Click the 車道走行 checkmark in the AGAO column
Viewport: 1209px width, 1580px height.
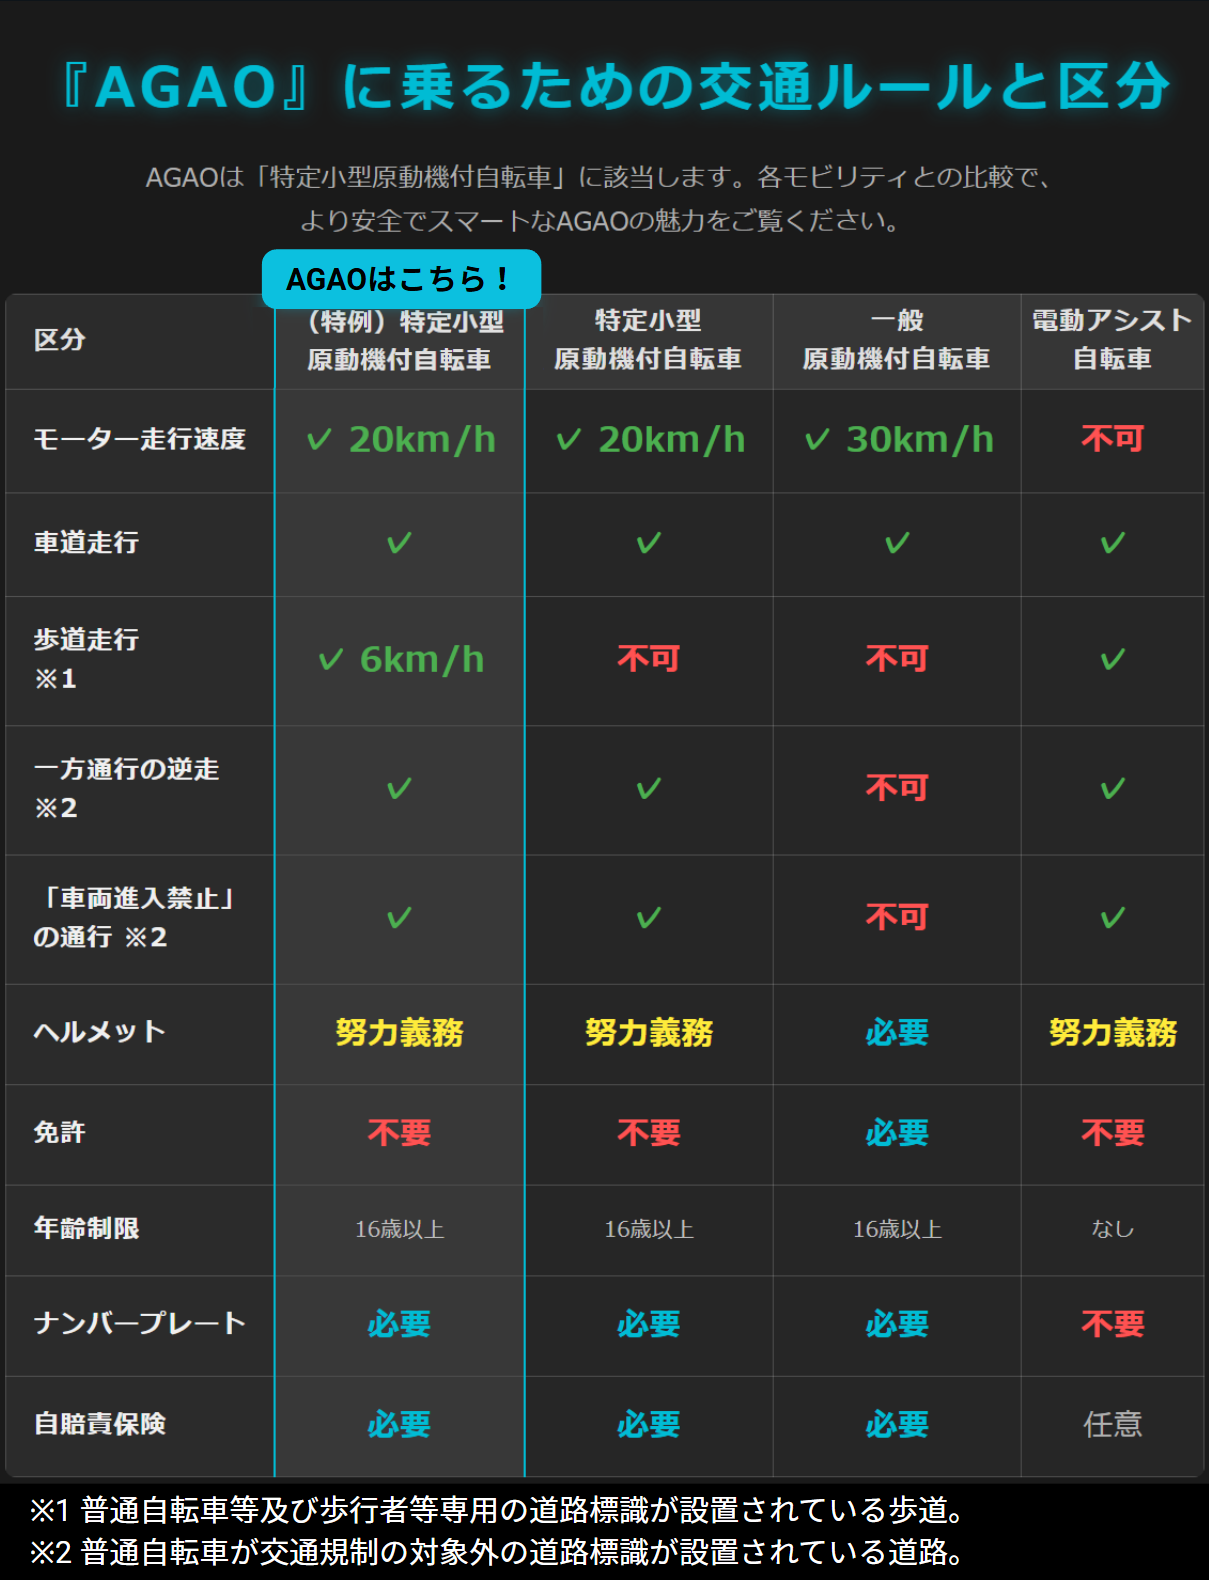(400, 543)
